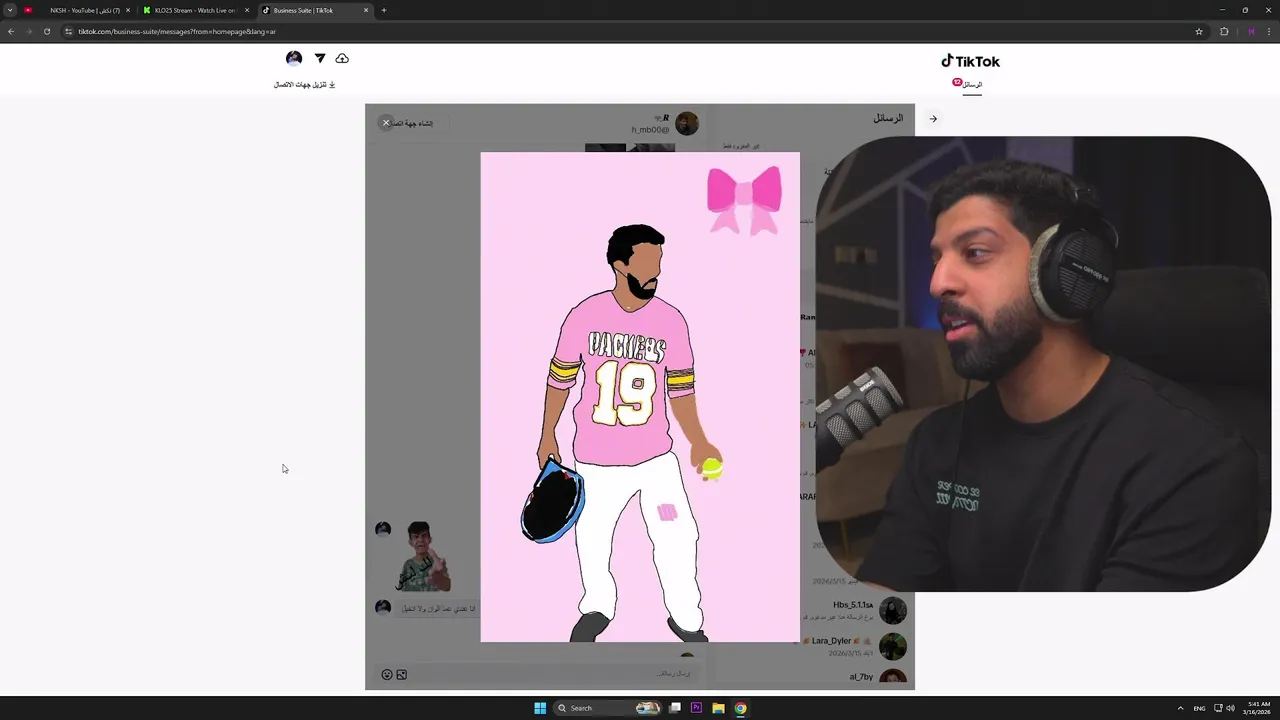
Task: Click the ENG language indicator
Action: (x=1199, y=708)
